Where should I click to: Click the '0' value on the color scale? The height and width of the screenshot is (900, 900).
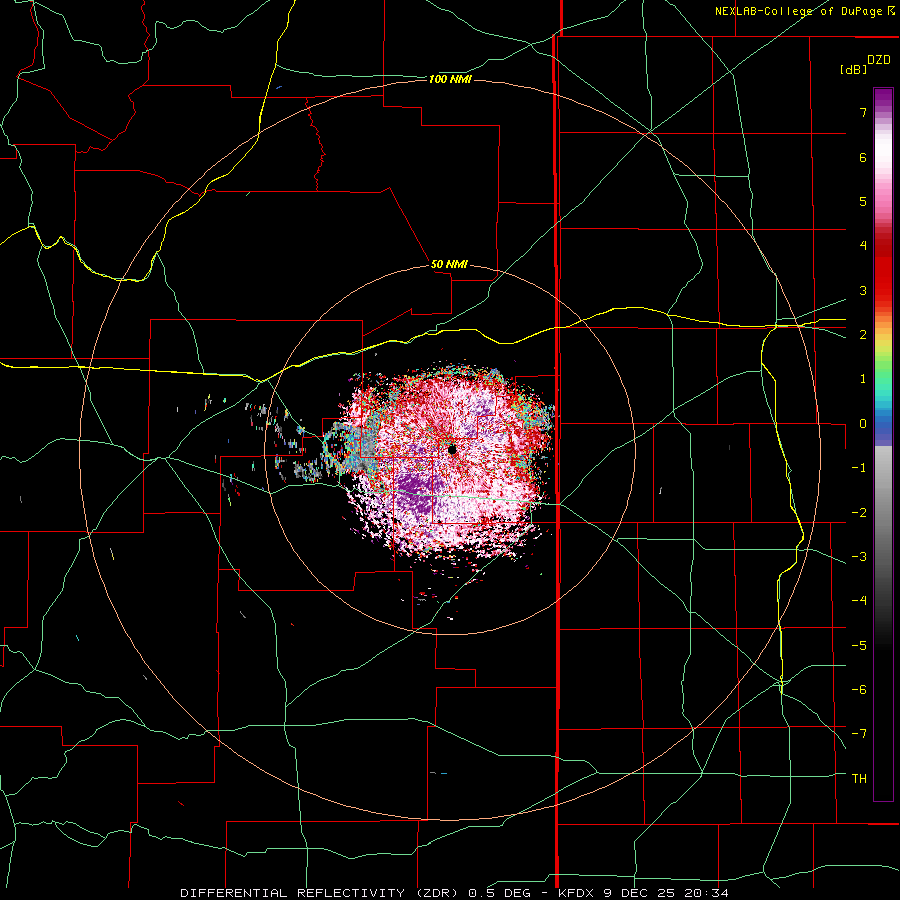coord(863,424)
